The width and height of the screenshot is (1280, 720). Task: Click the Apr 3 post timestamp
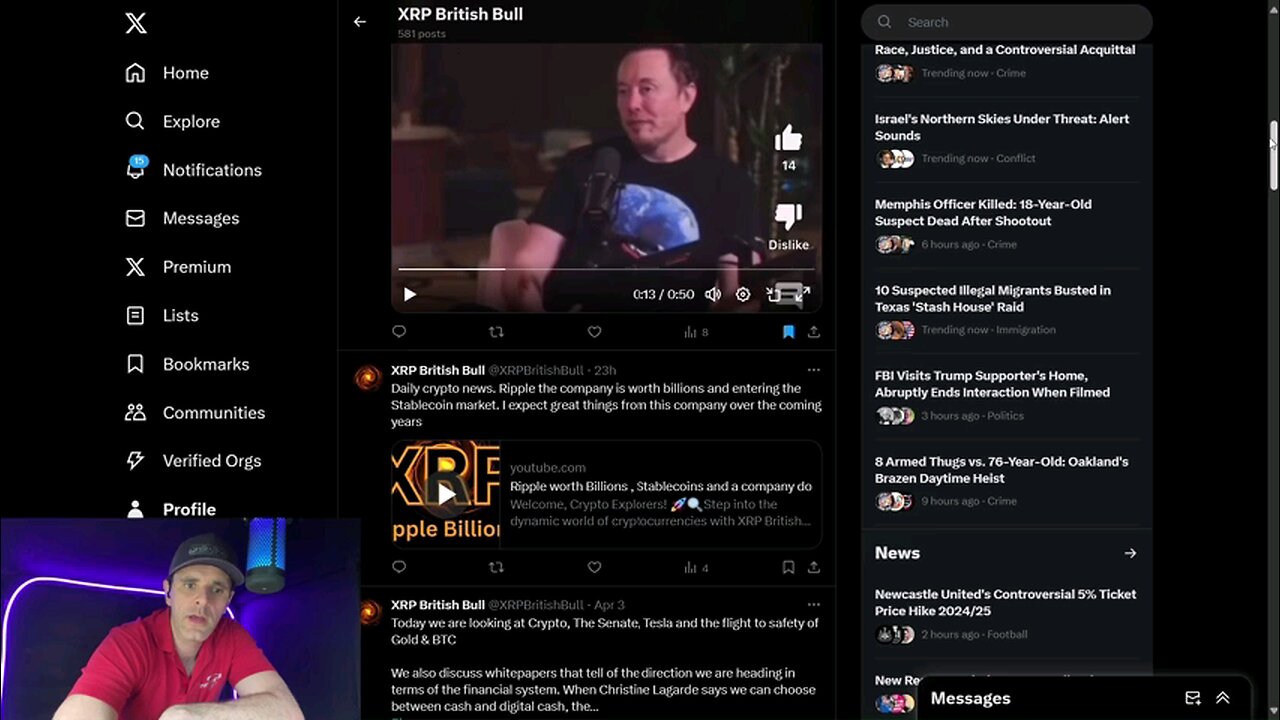coord(609,605)
